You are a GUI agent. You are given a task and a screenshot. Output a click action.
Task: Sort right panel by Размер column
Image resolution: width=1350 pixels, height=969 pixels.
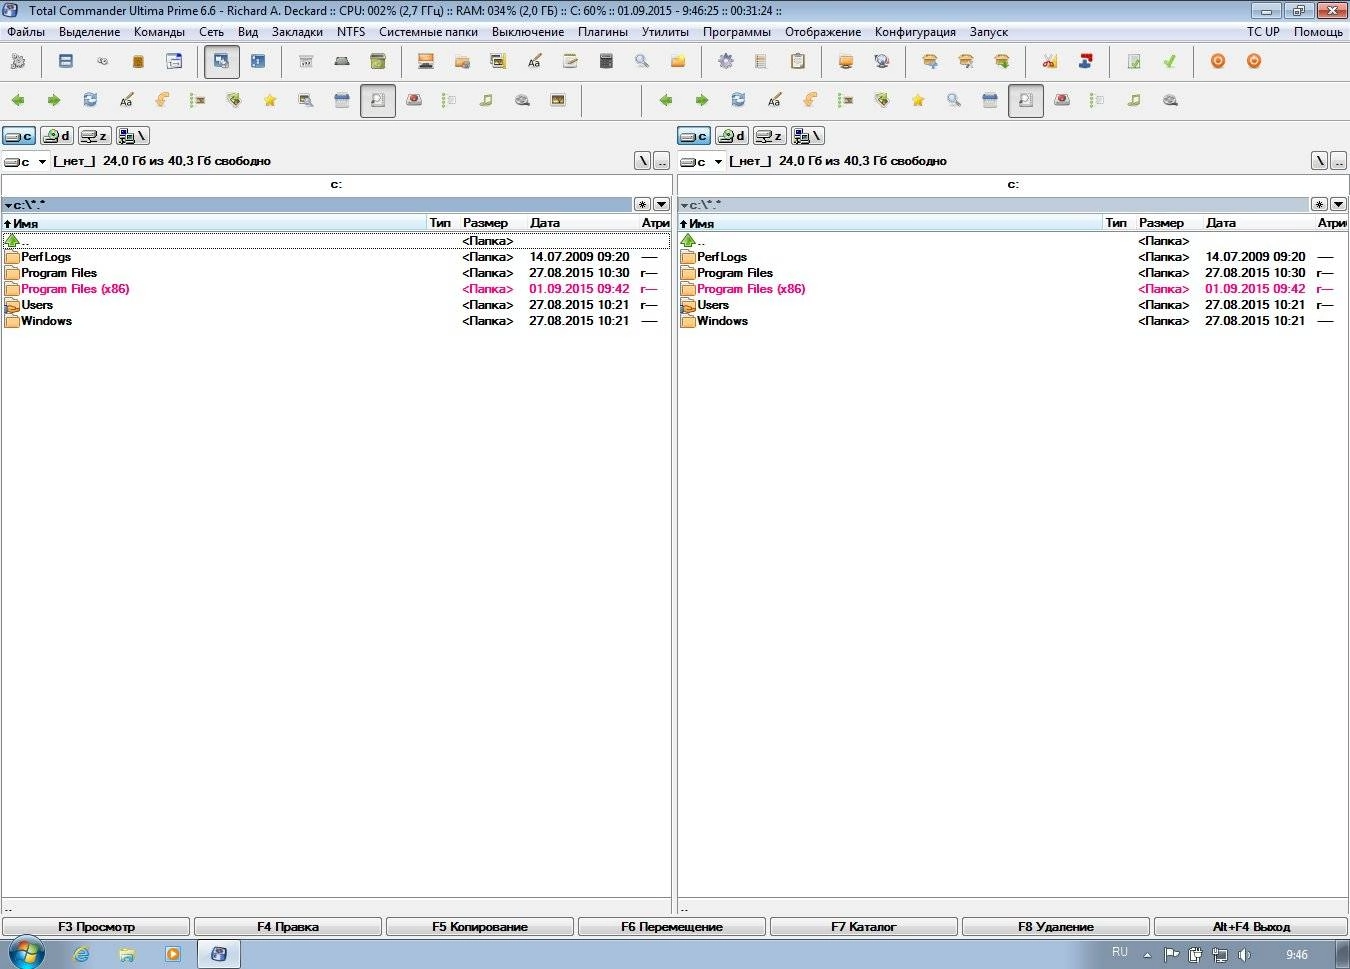point(1169,223)
